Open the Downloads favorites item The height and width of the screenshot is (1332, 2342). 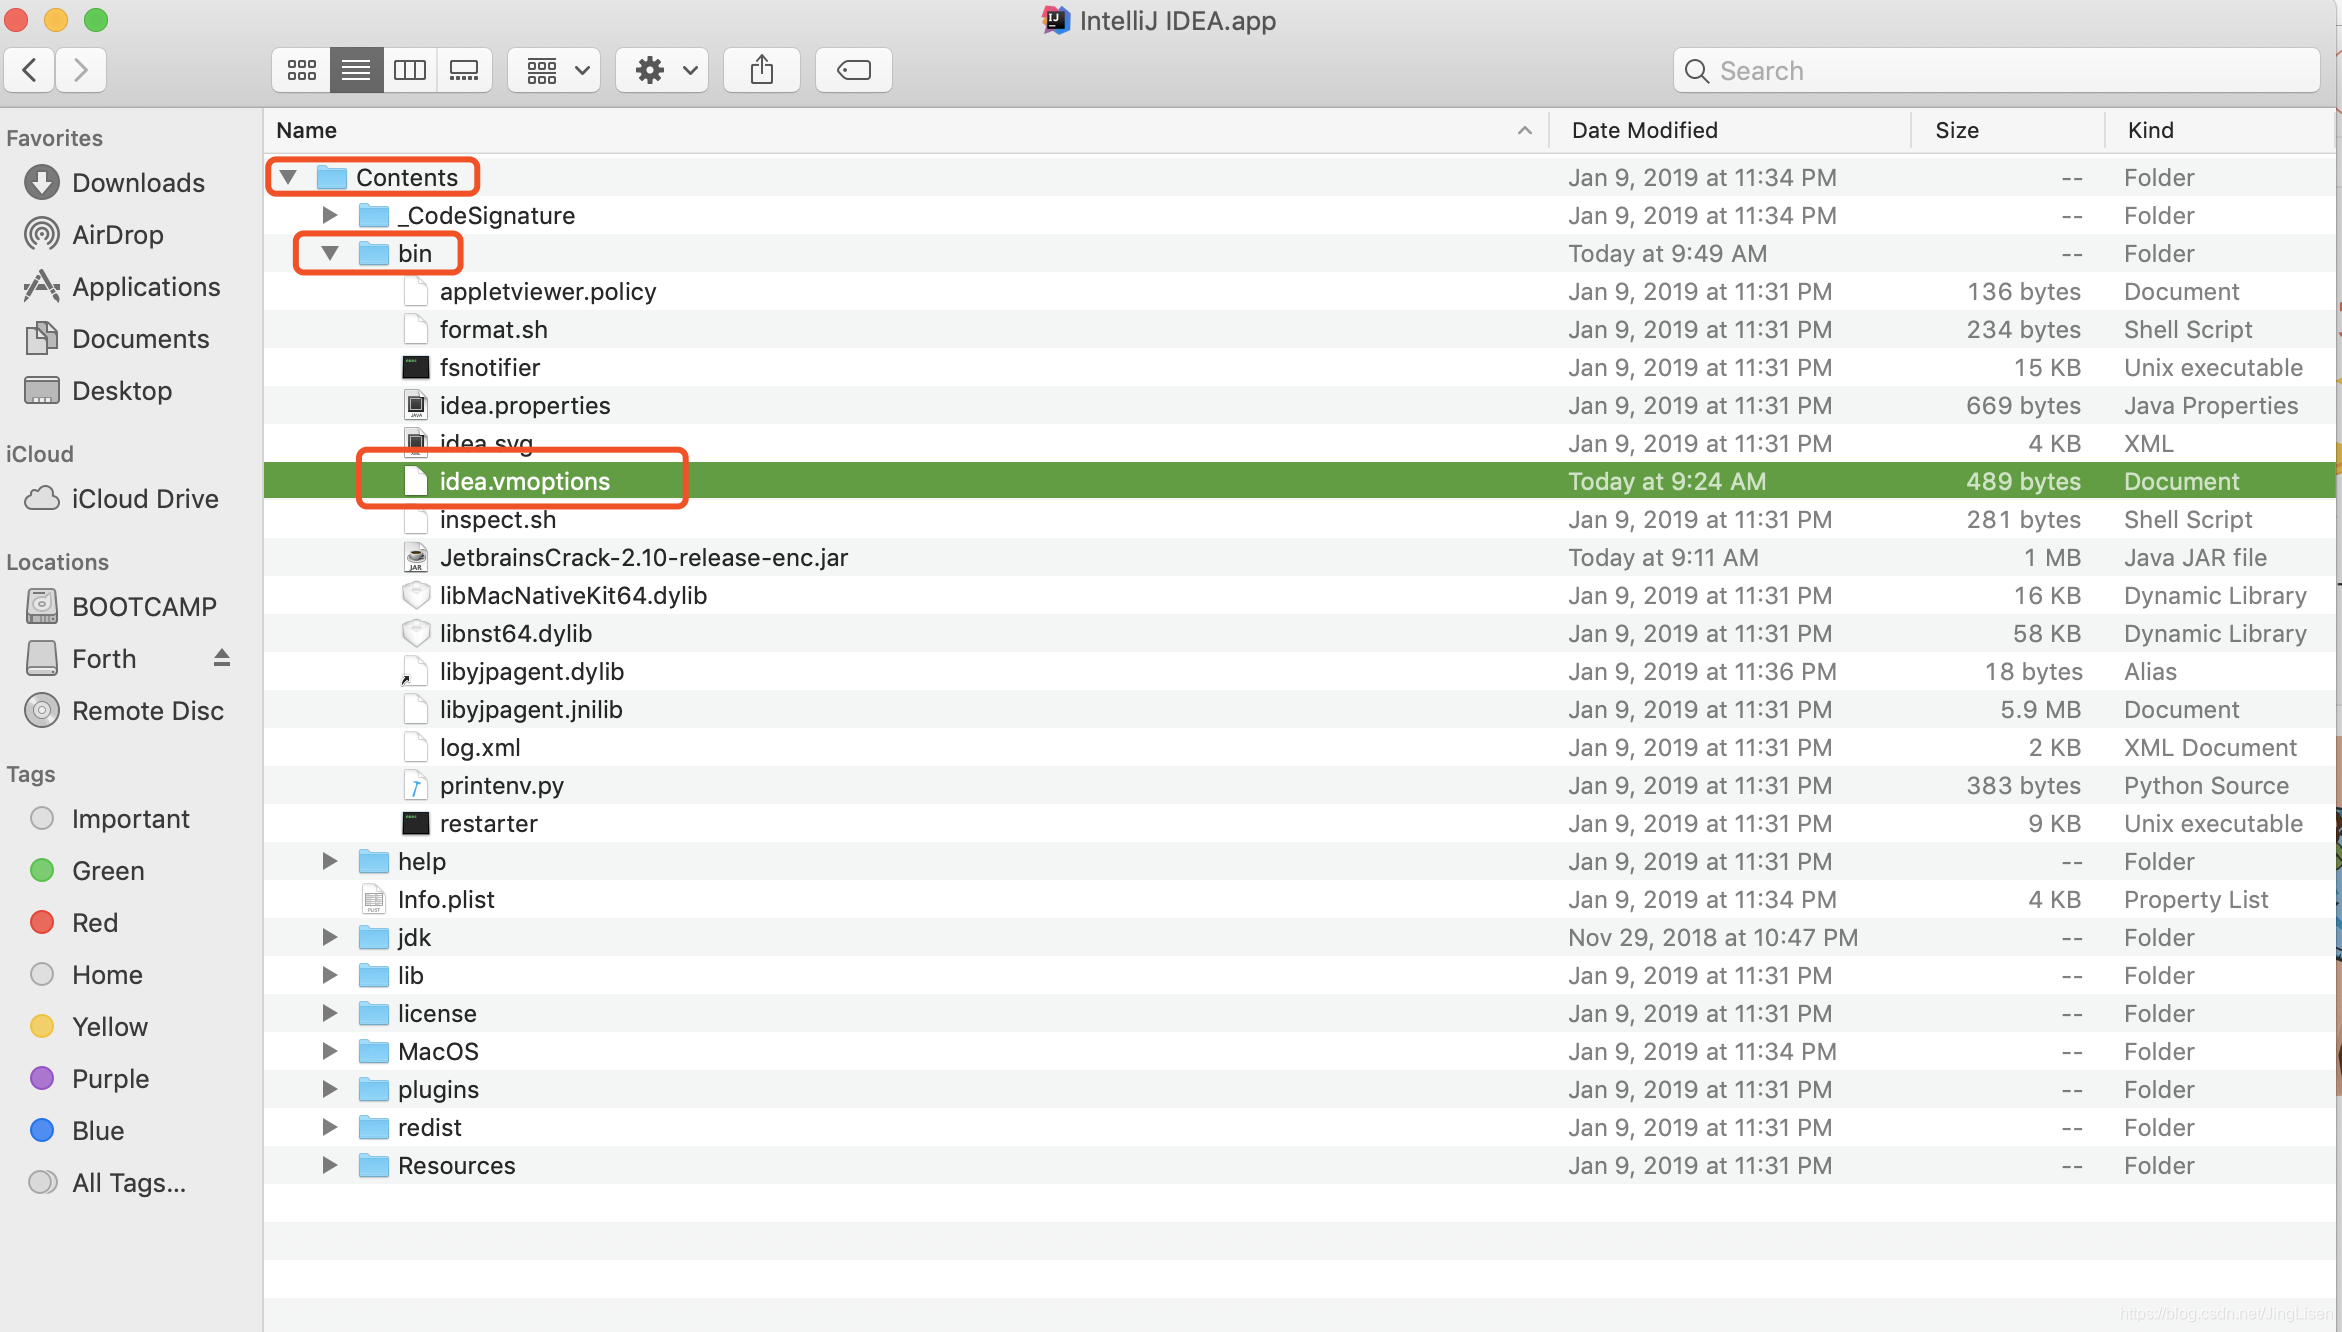coord(137,182)
